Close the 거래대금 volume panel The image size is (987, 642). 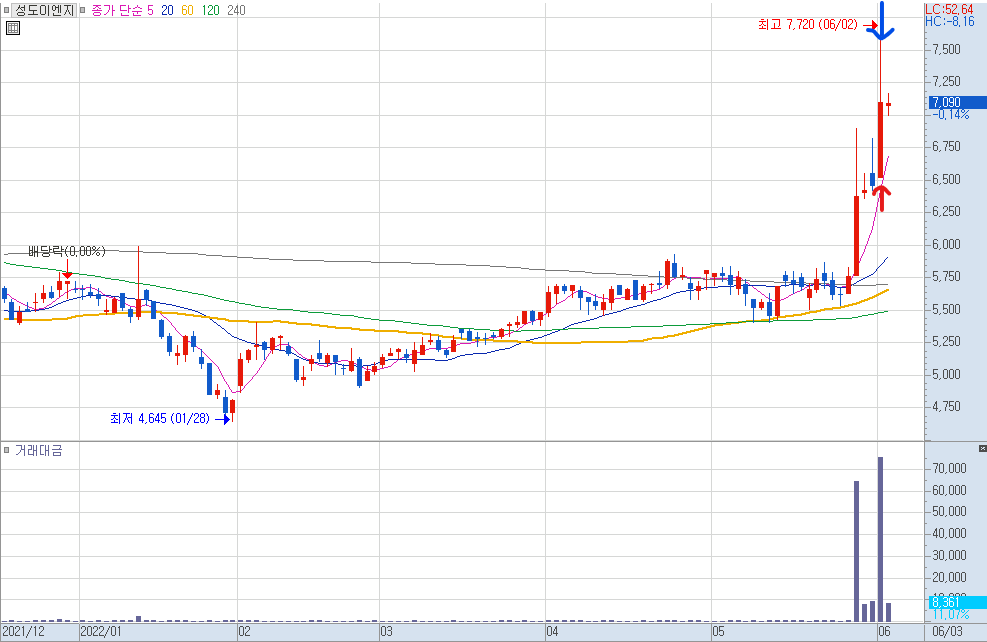tap(982, 448)
